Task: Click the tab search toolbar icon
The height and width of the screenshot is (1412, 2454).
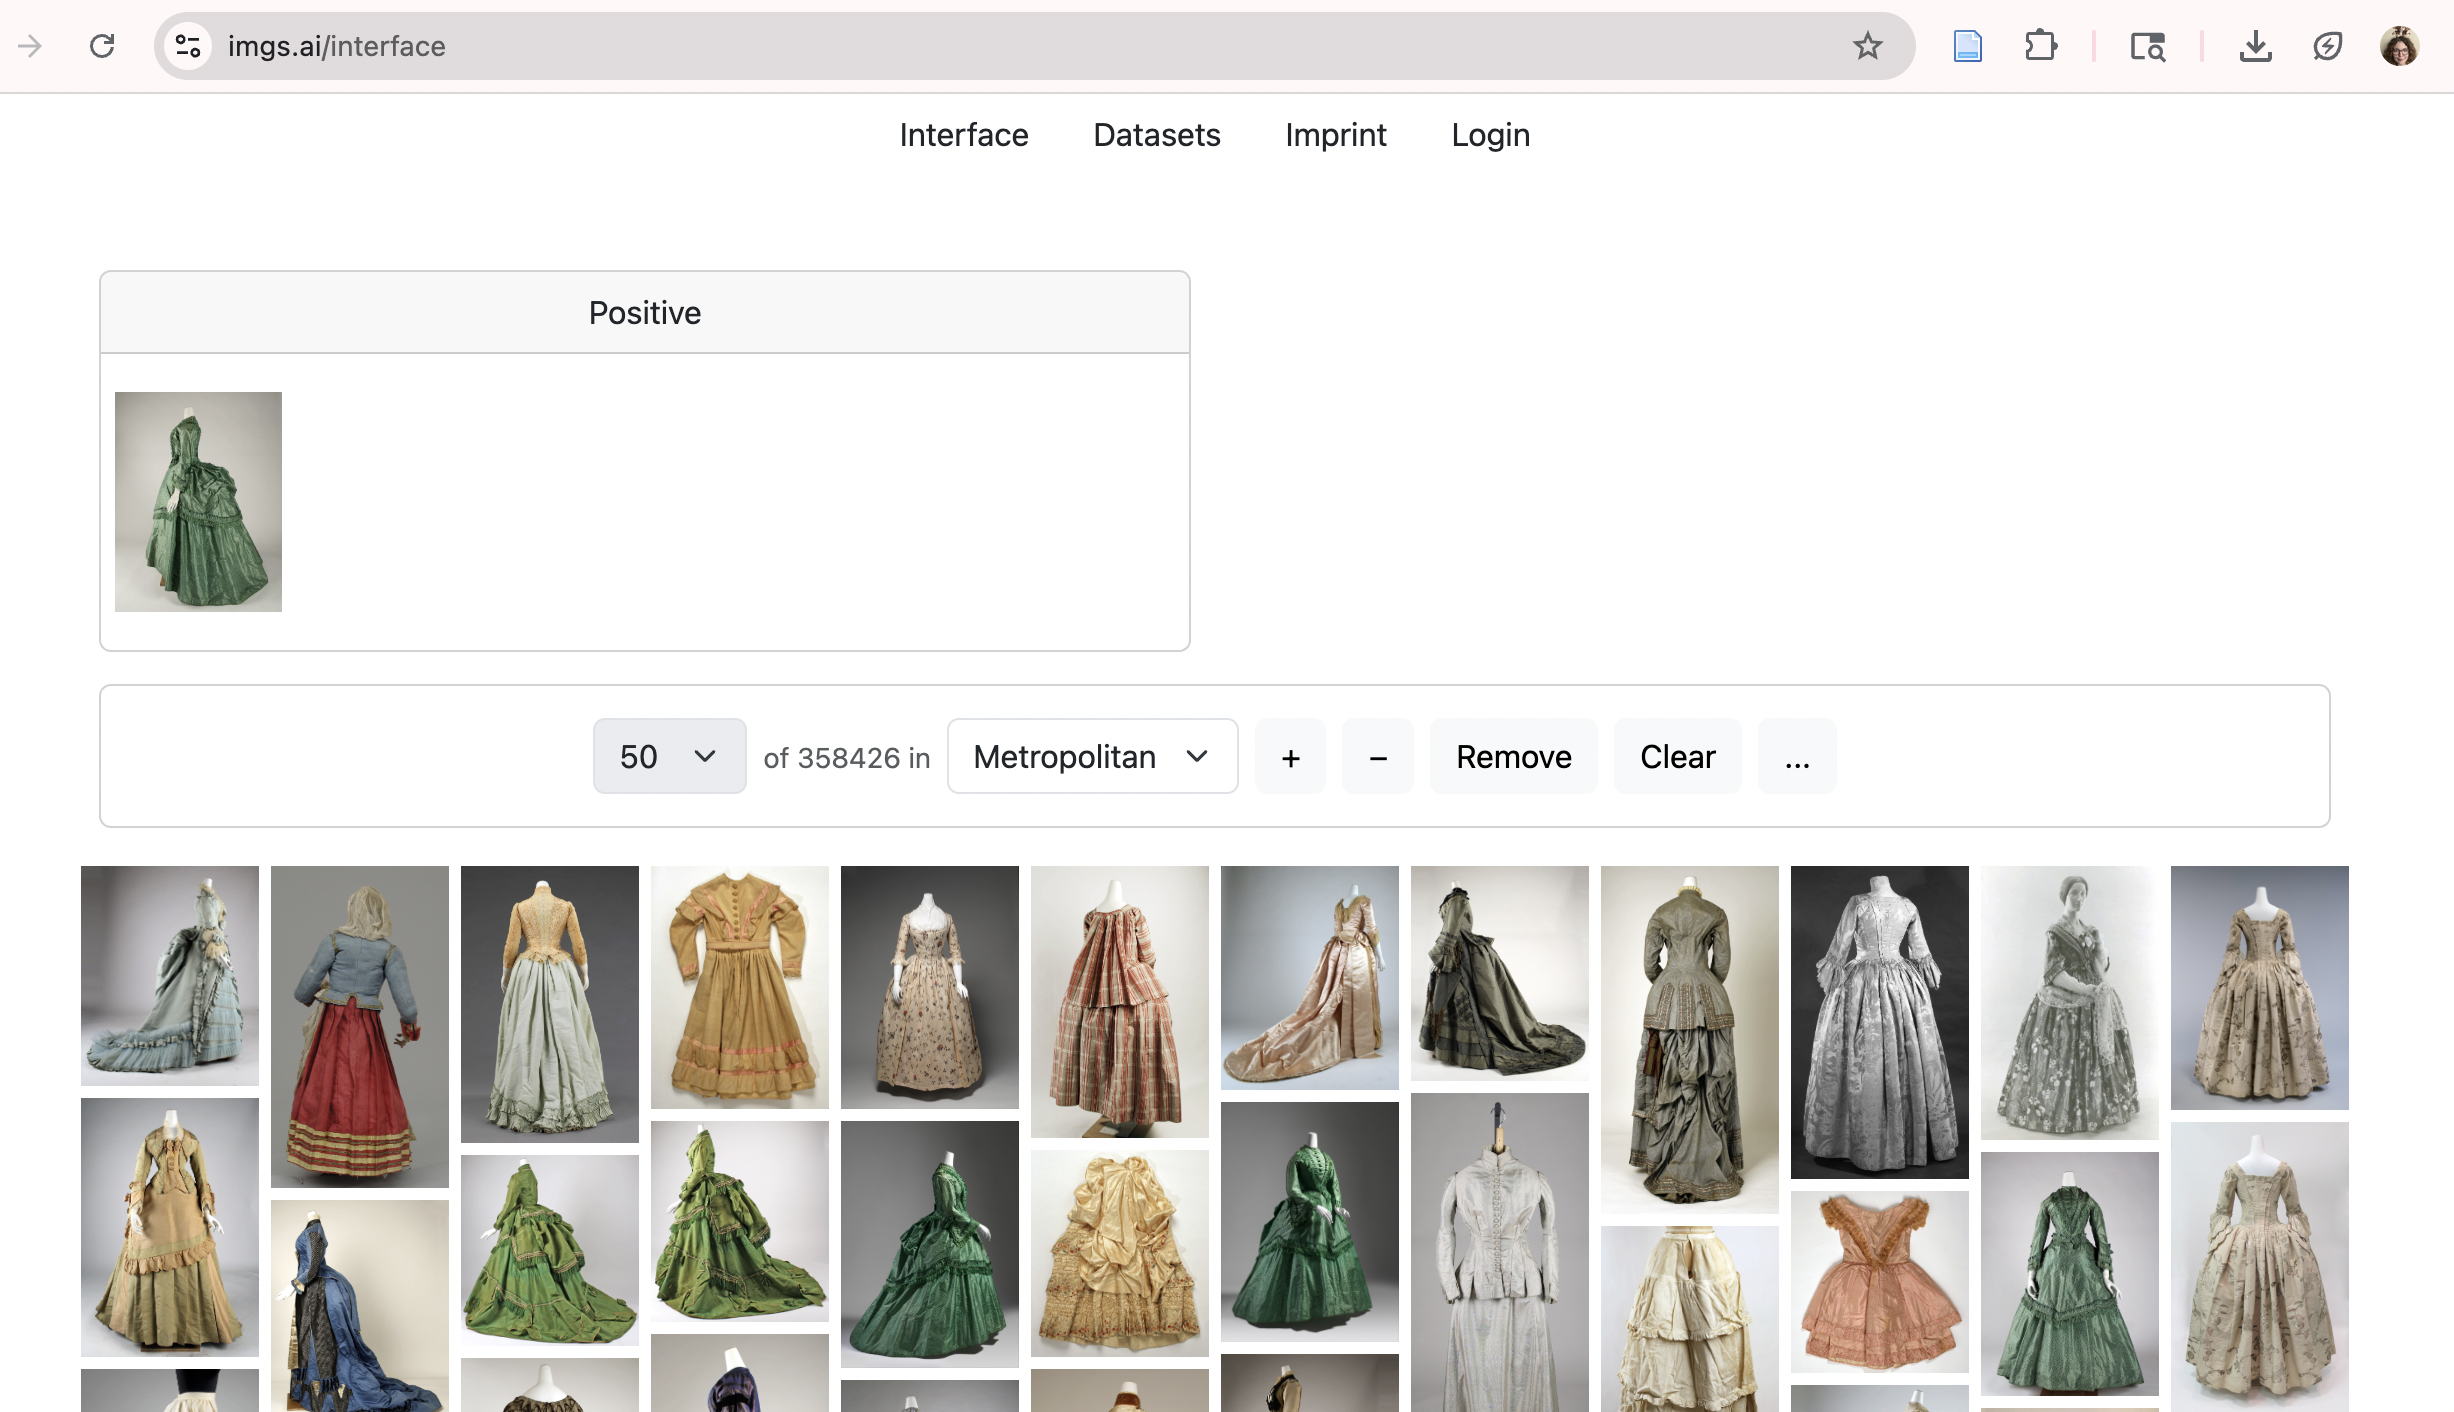Action: click(x=2147, y=46)
